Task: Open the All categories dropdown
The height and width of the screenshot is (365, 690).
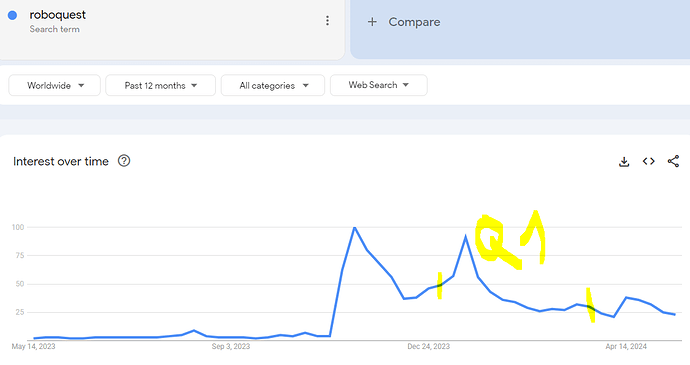Action: click(273, 85)
